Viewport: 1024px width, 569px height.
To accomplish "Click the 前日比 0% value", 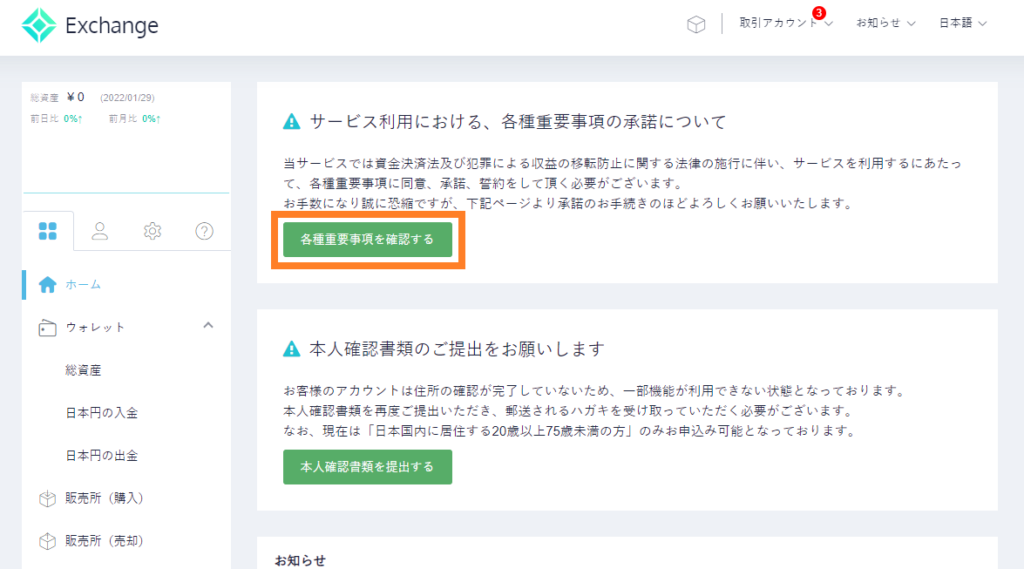I will point(72,118).
